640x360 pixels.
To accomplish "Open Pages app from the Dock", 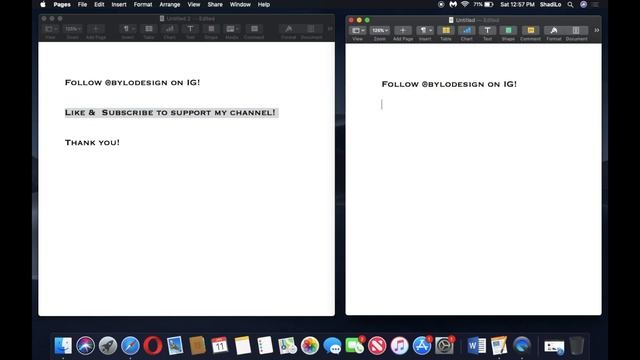I will [499, 346].
